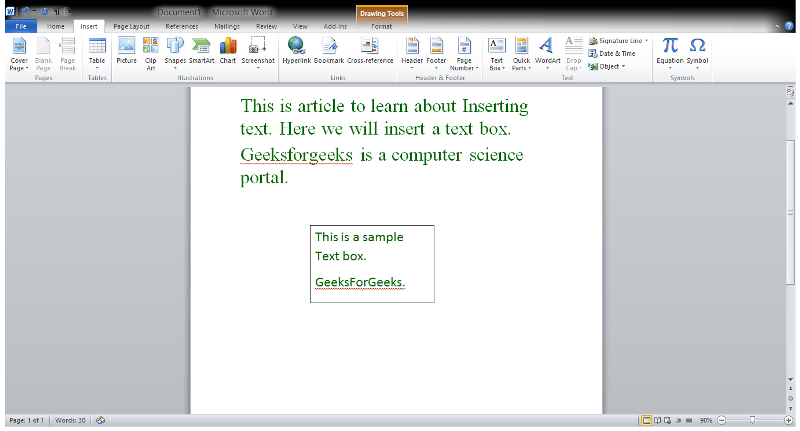Customize the Quick Access Toolbar
This screenshot has height=431, width=800.
click(70, 11)
